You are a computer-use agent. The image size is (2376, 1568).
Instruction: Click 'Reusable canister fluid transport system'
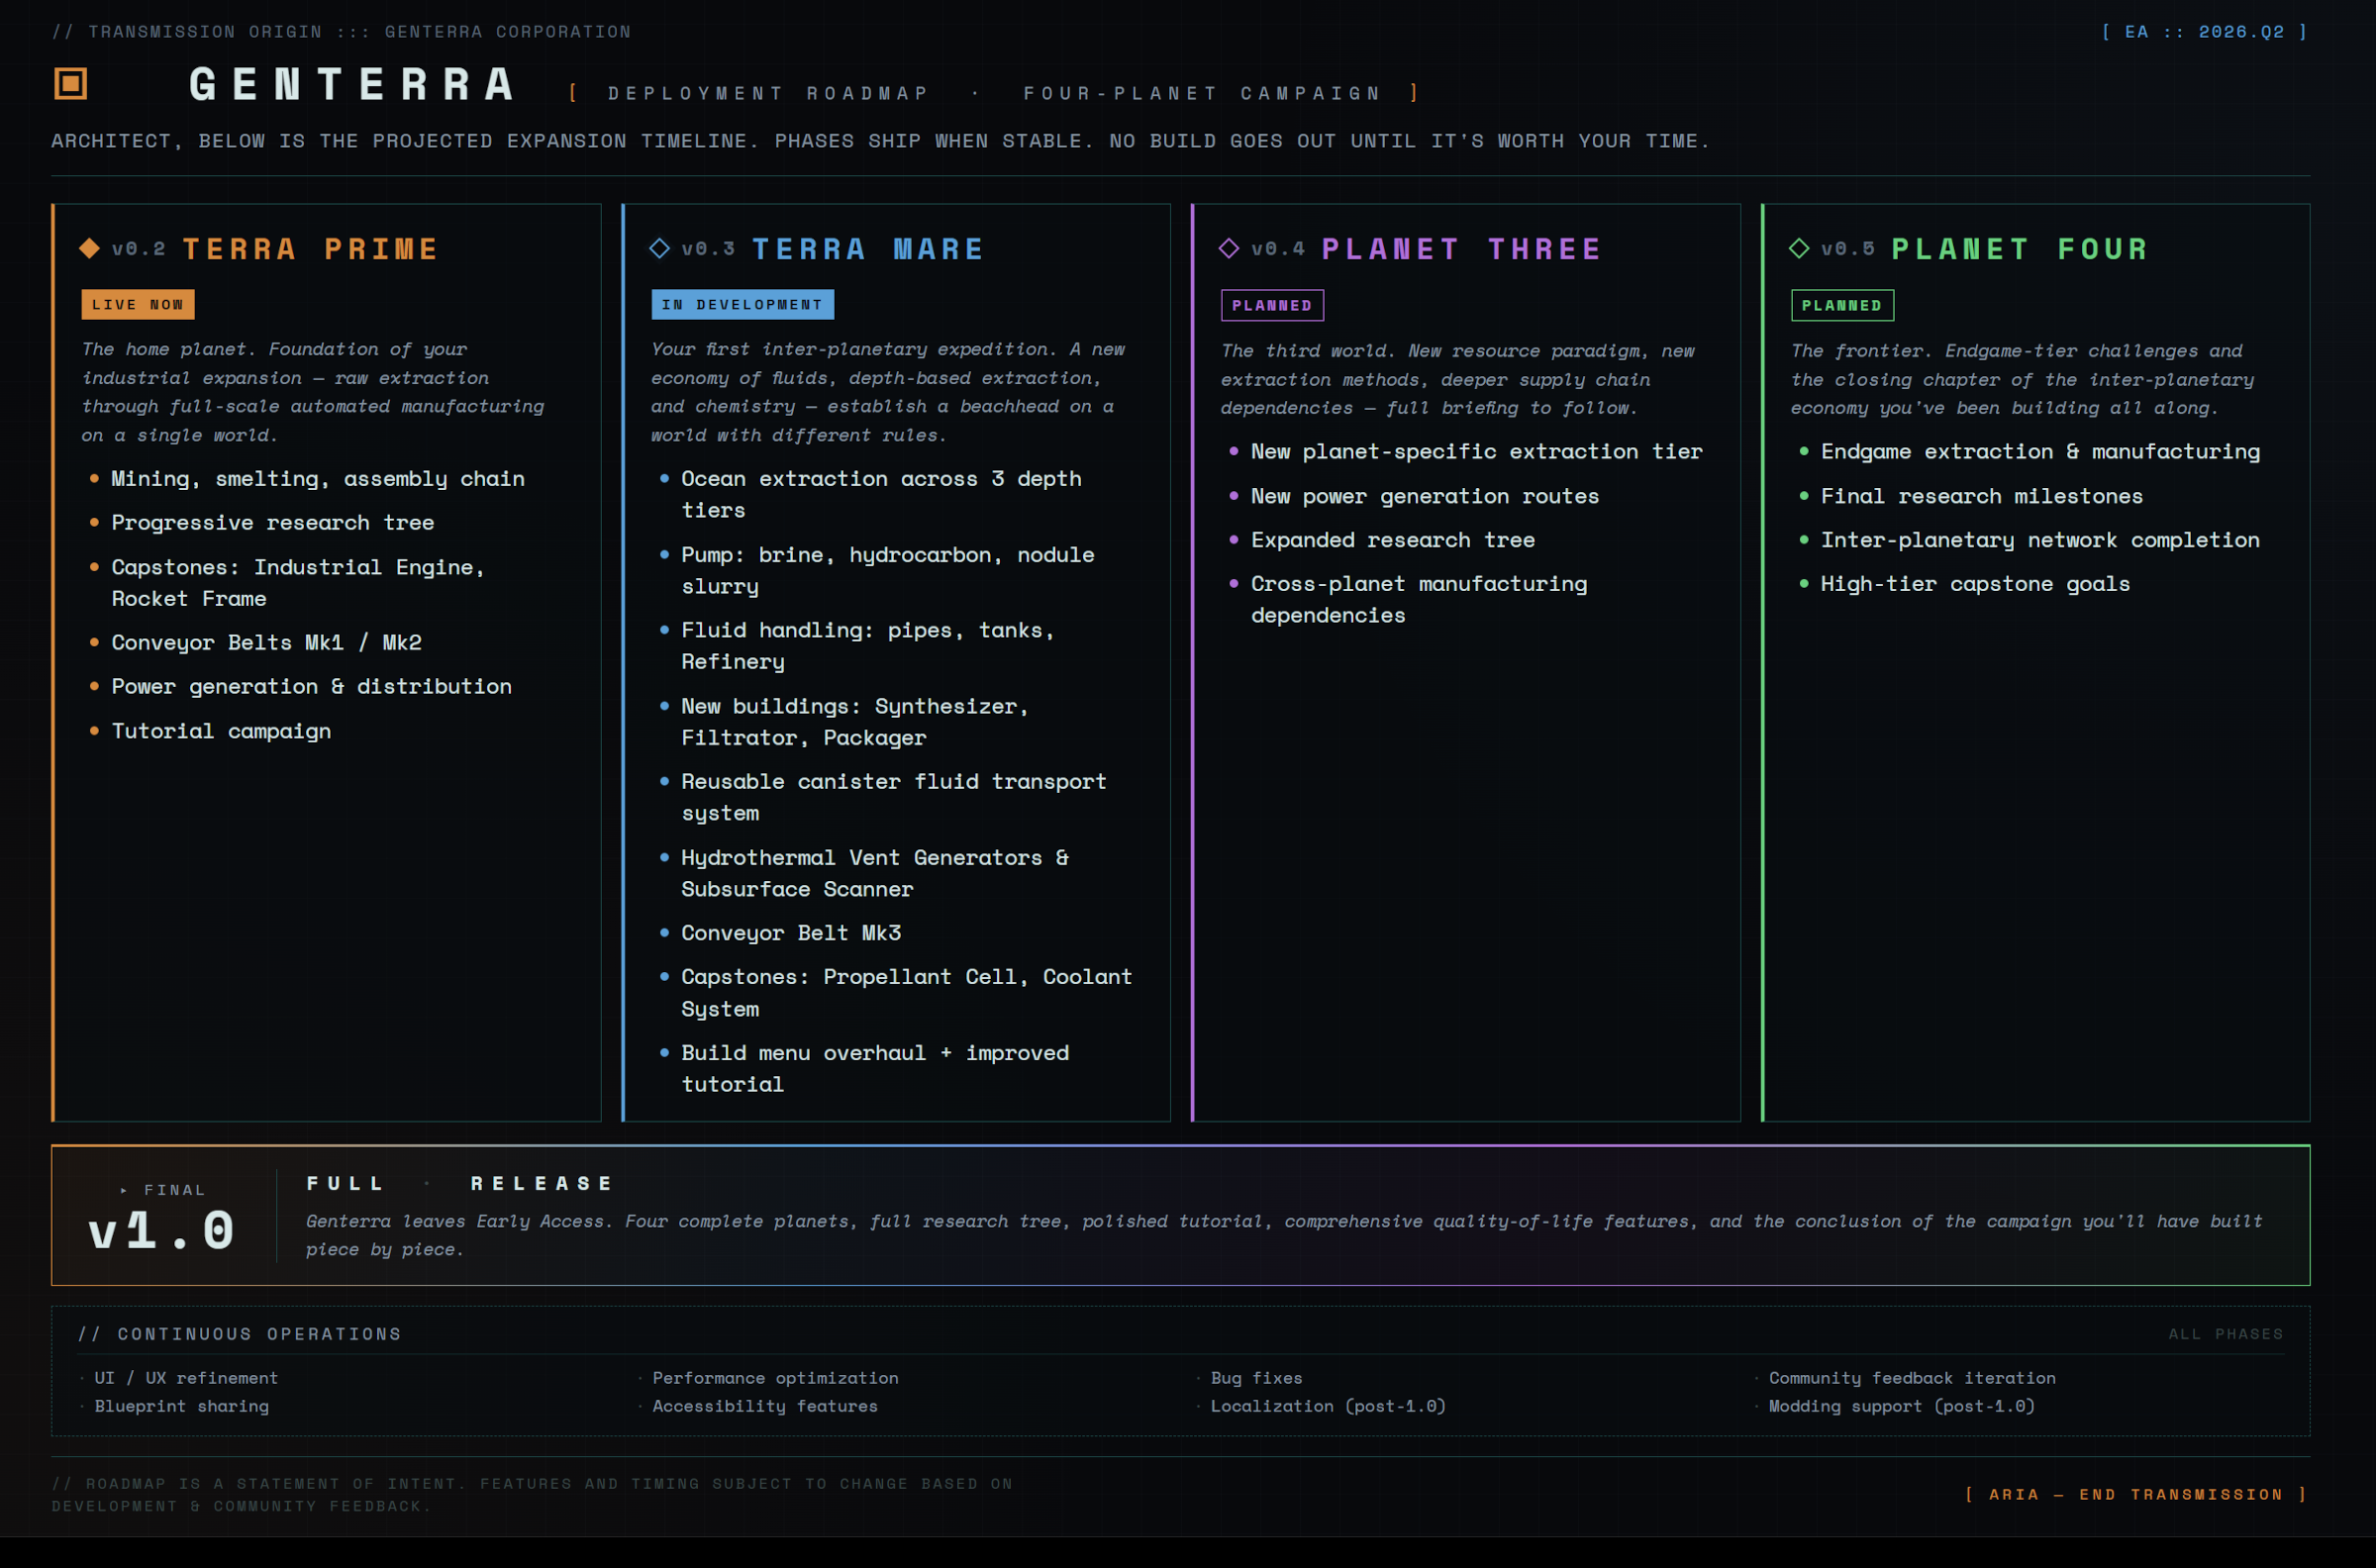894,797
